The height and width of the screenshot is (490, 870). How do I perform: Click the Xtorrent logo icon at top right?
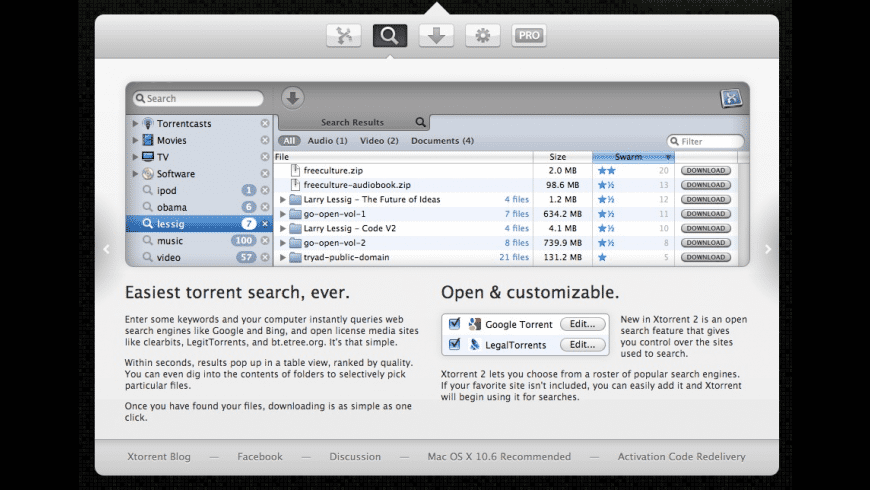coord(731,98)
